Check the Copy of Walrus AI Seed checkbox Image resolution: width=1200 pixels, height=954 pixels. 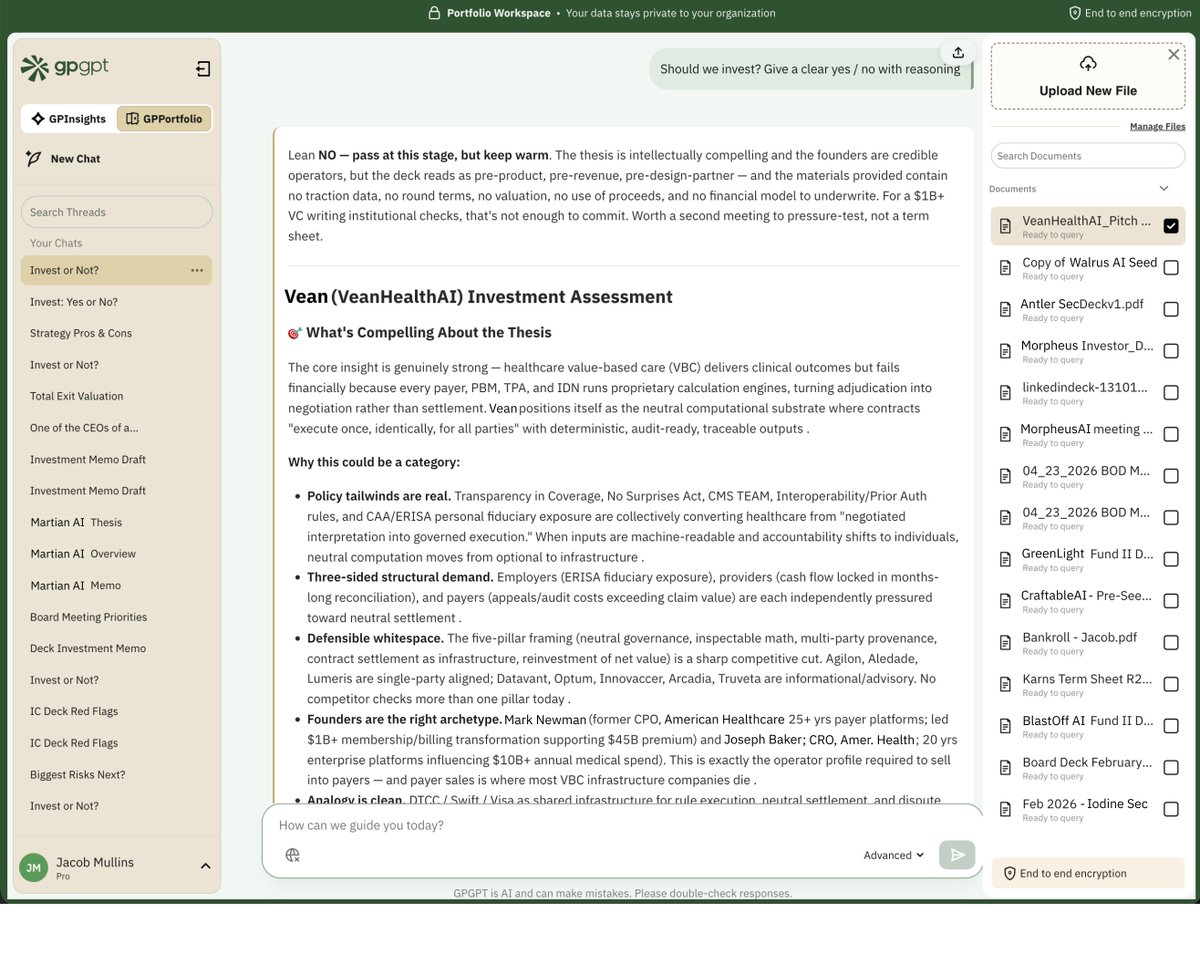(1171, 268)
